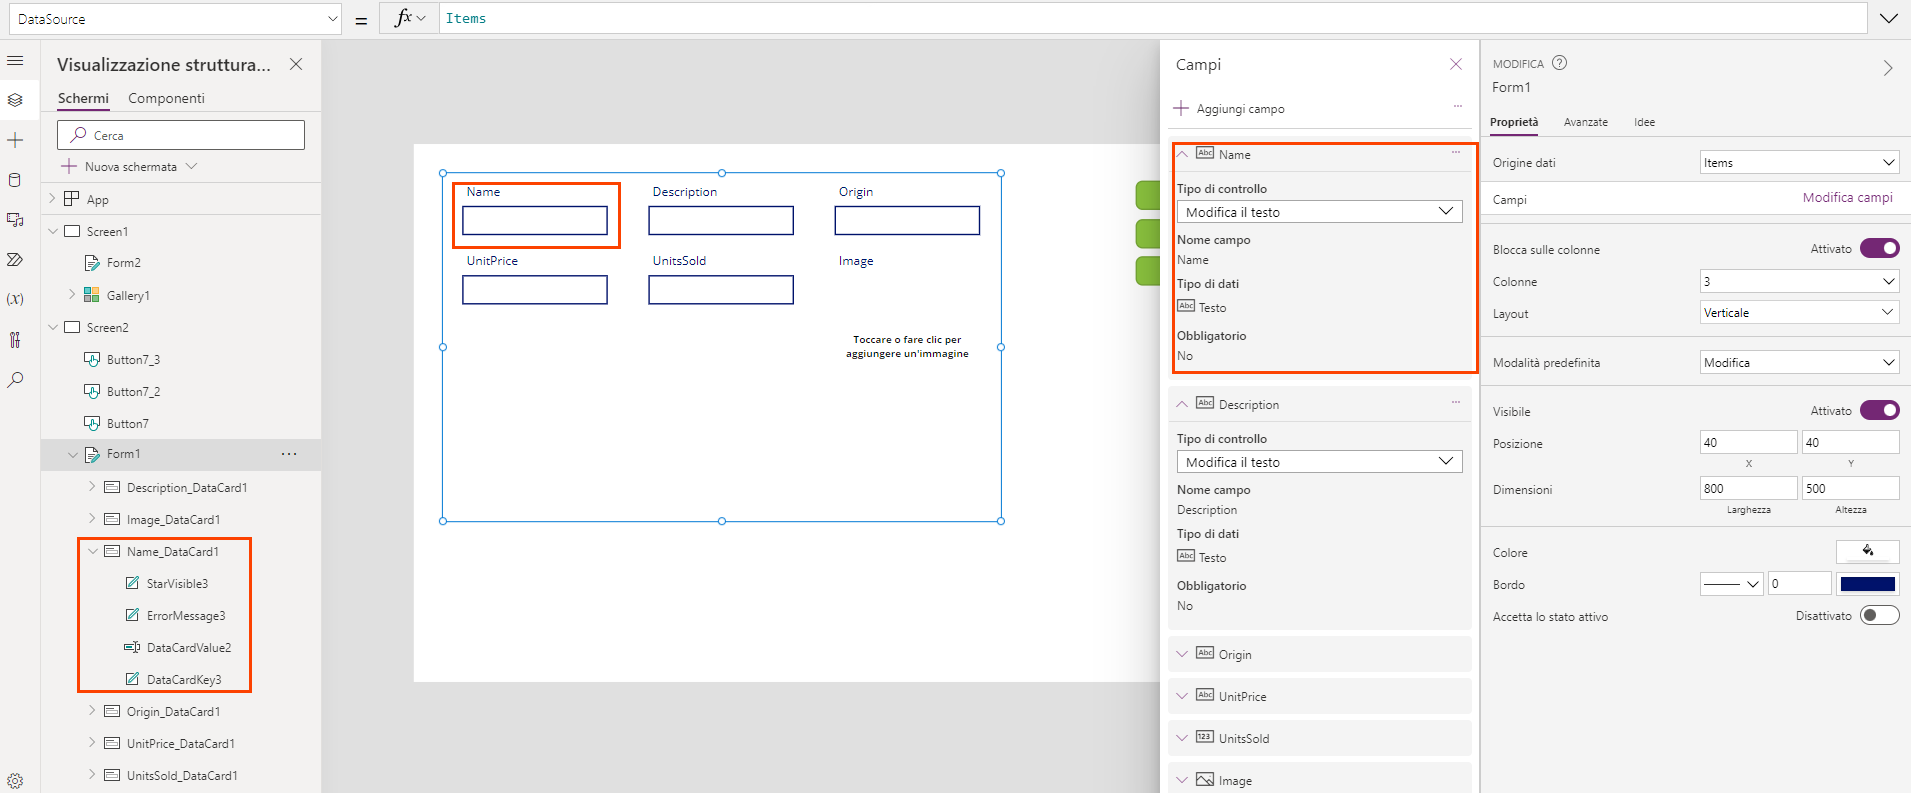Collapse the Name_DataCard1 tree node

click(x=93, y=551)
